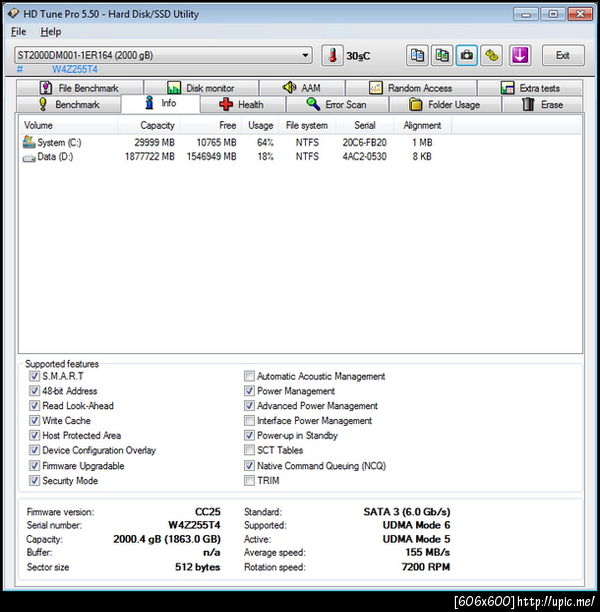Toggle Native Command Queuing (NCQ) checkbox
Image resolution: width=600 pixels, height=612 pixels.
point(249,465)
